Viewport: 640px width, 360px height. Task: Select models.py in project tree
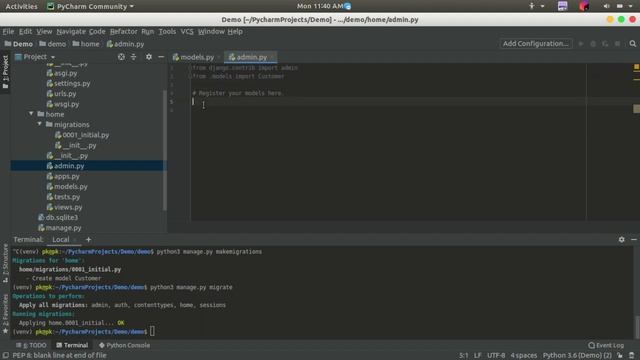coord(71,187)
